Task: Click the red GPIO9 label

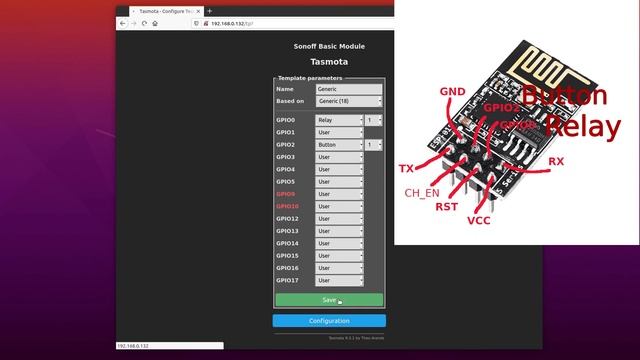Action: 285,194
